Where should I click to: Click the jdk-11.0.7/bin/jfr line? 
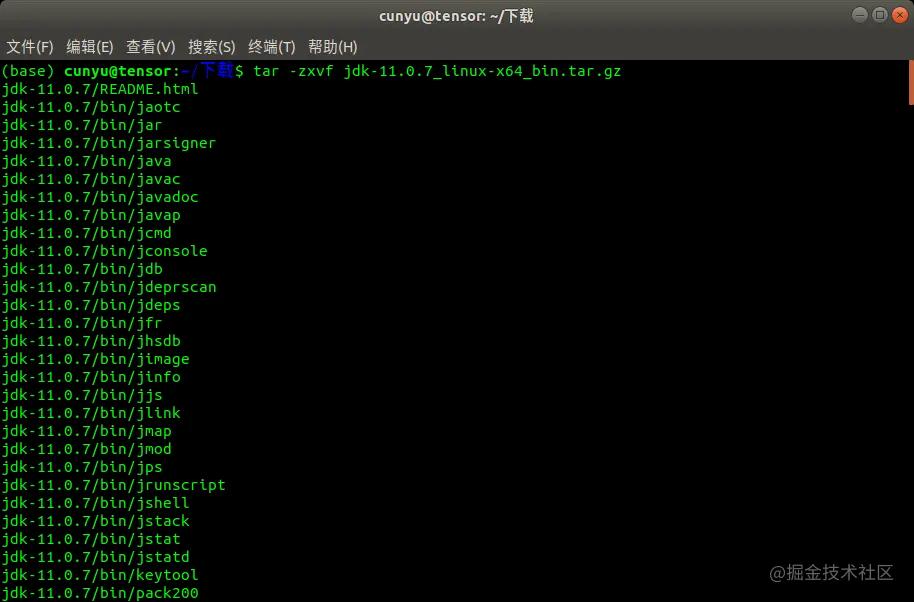(x=82, y=323)
